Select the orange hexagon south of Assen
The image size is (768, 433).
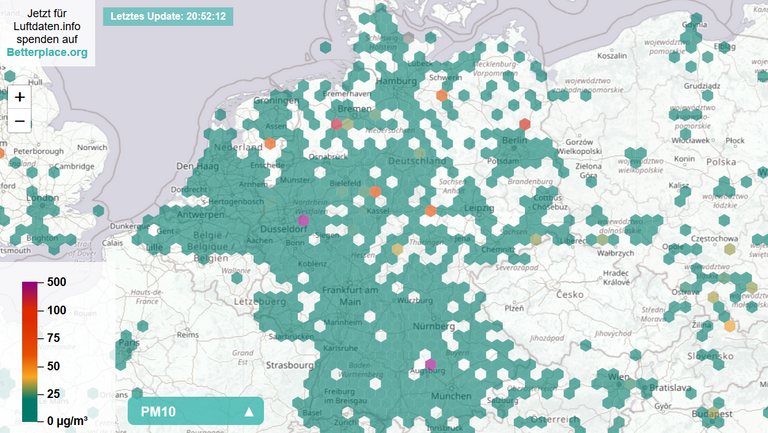[270, 144]
